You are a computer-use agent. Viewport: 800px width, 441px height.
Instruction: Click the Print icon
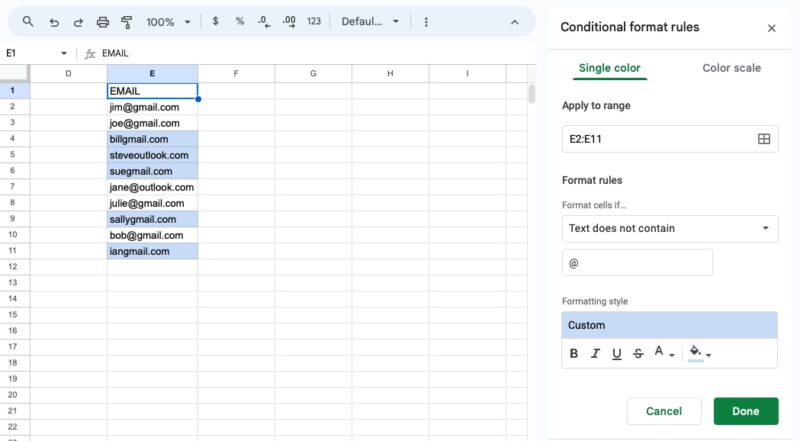(103, 22)
